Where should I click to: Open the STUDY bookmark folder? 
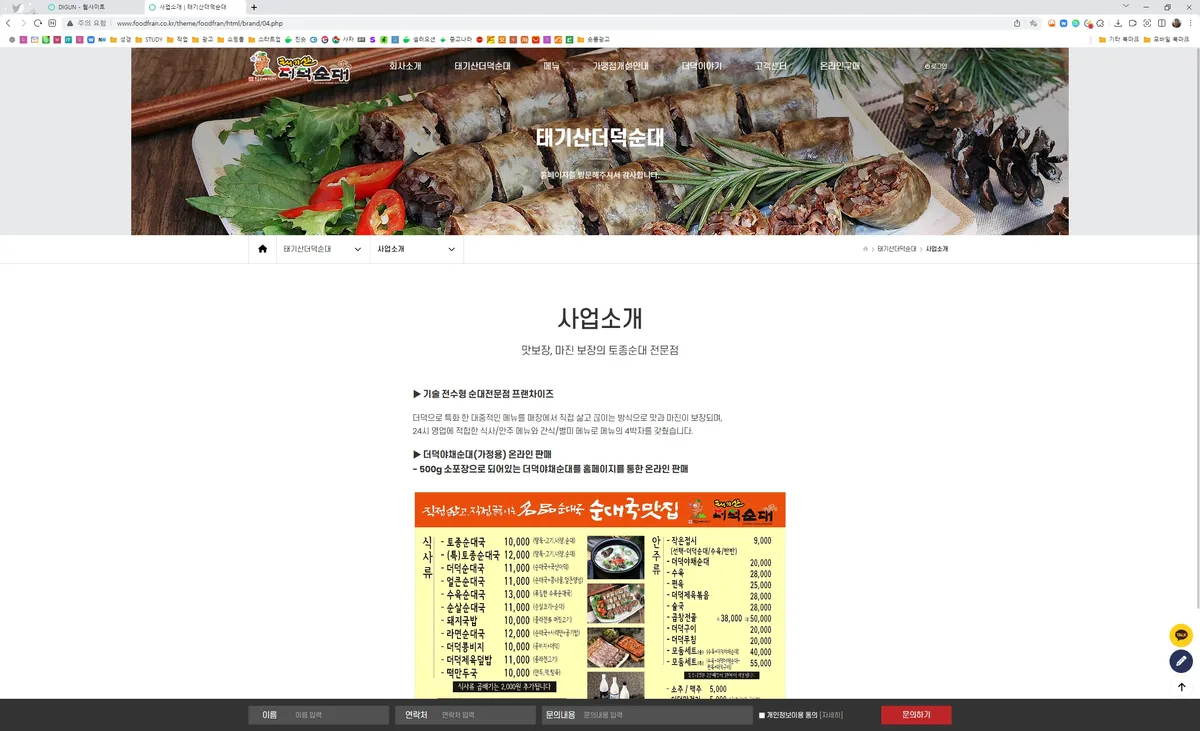pos(149,39)
